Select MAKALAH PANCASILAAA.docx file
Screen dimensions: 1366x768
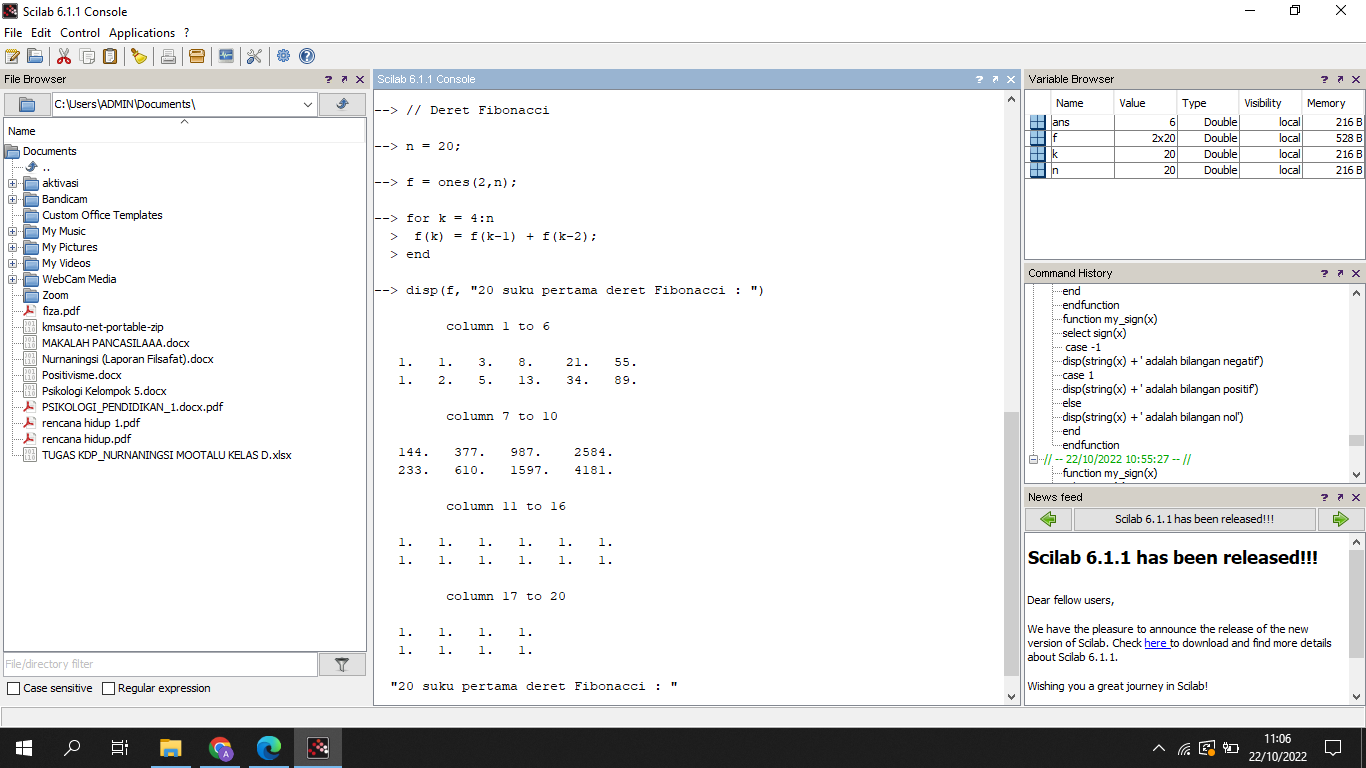point(116,343)
